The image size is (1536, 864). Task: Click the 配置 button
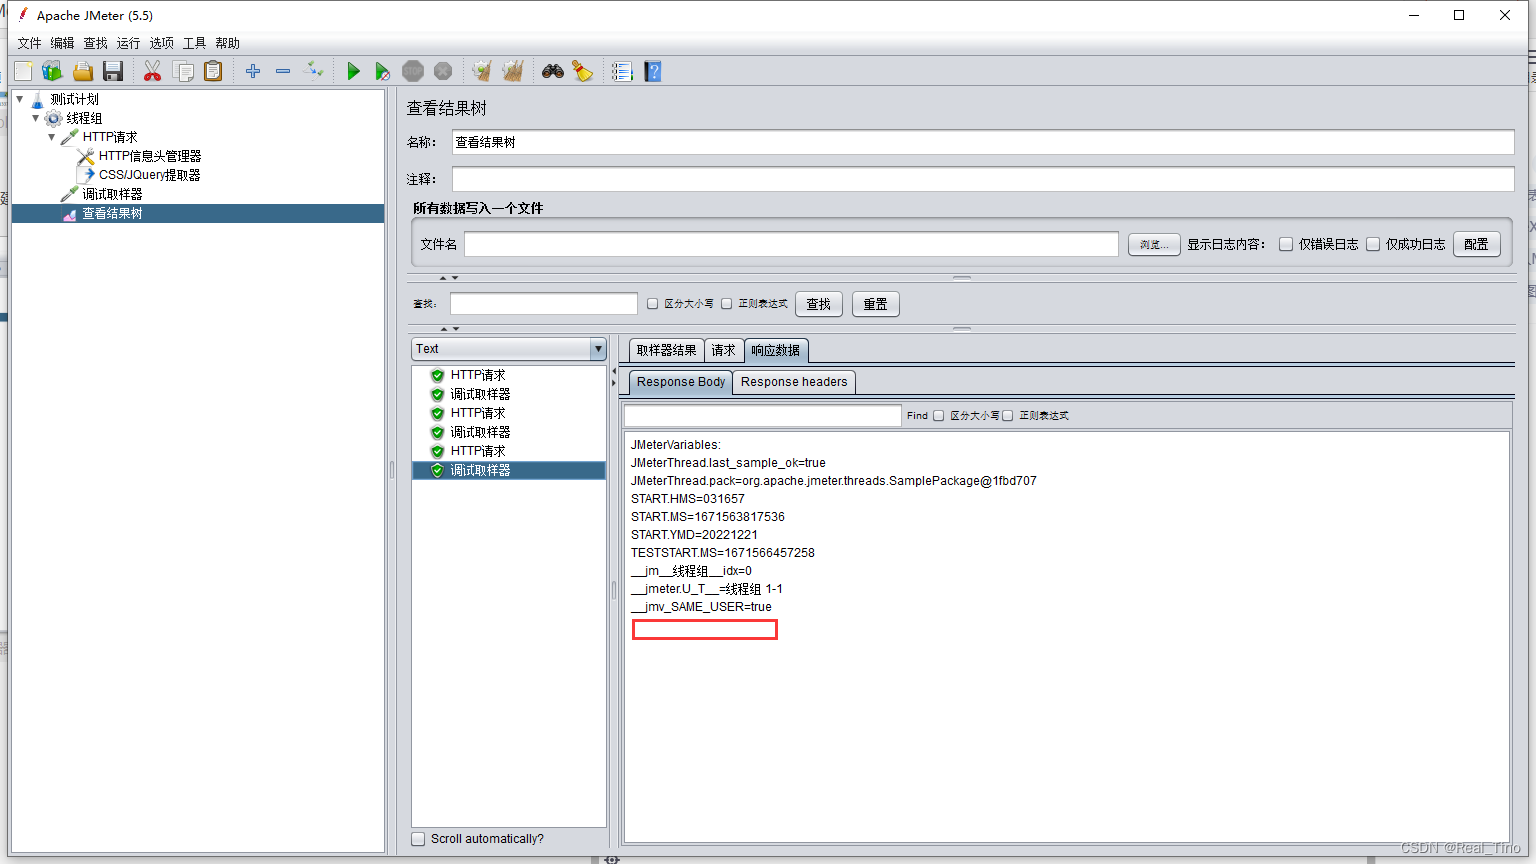pos(1476,244)
